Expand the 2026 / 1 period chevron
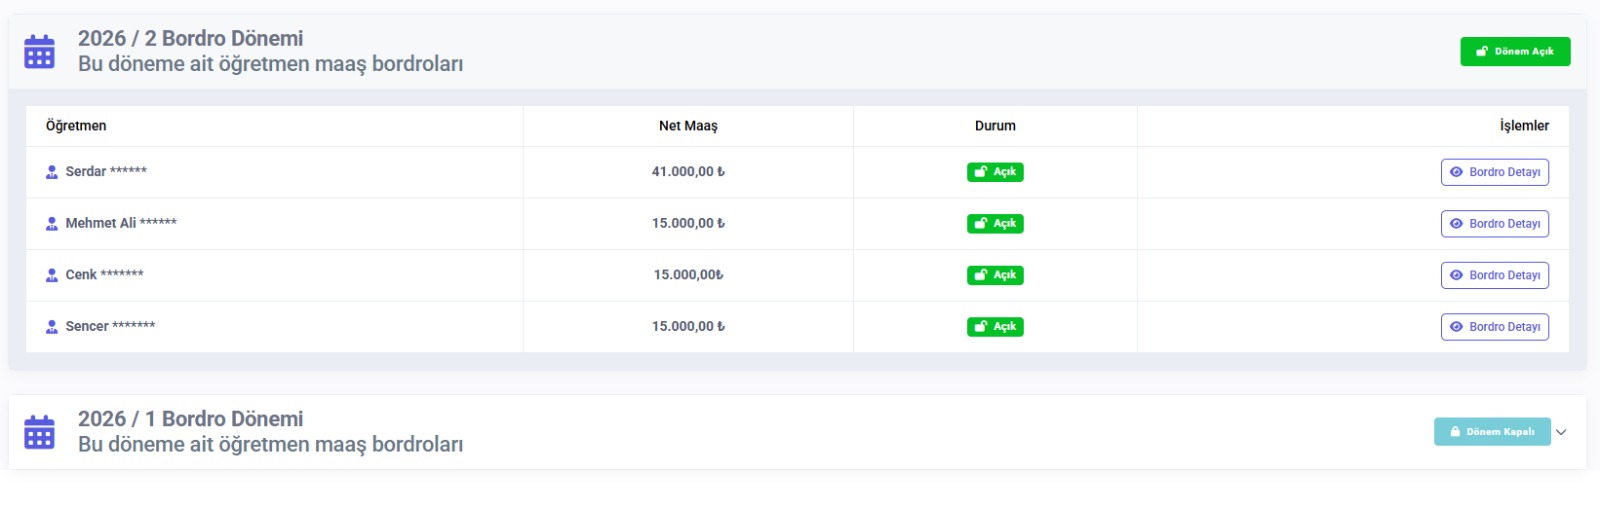1600x508 pixels. tap(1561, 432)
